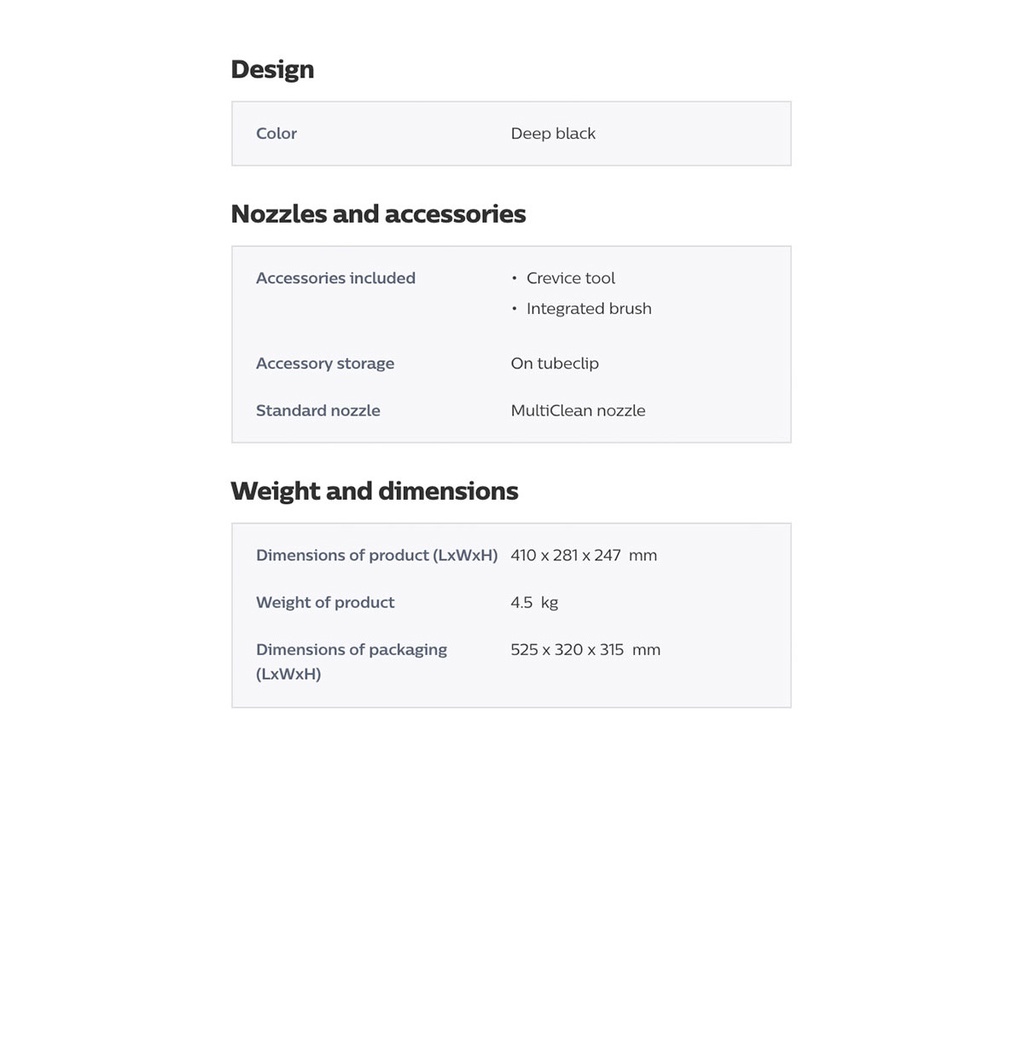
Task: Click the Crevice tool list item
Action: (570, 278)
